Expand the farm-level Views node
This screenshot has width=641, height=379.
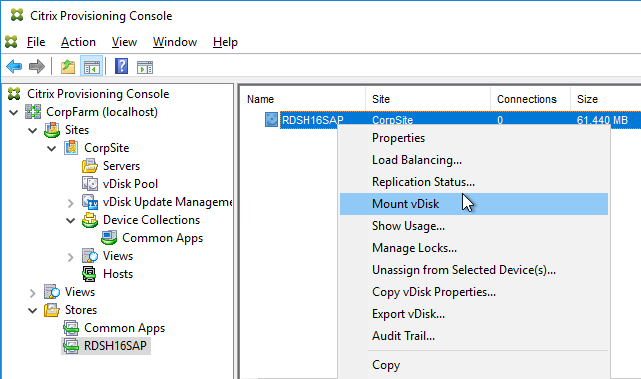pyautogui.click(x=33, y=293)
